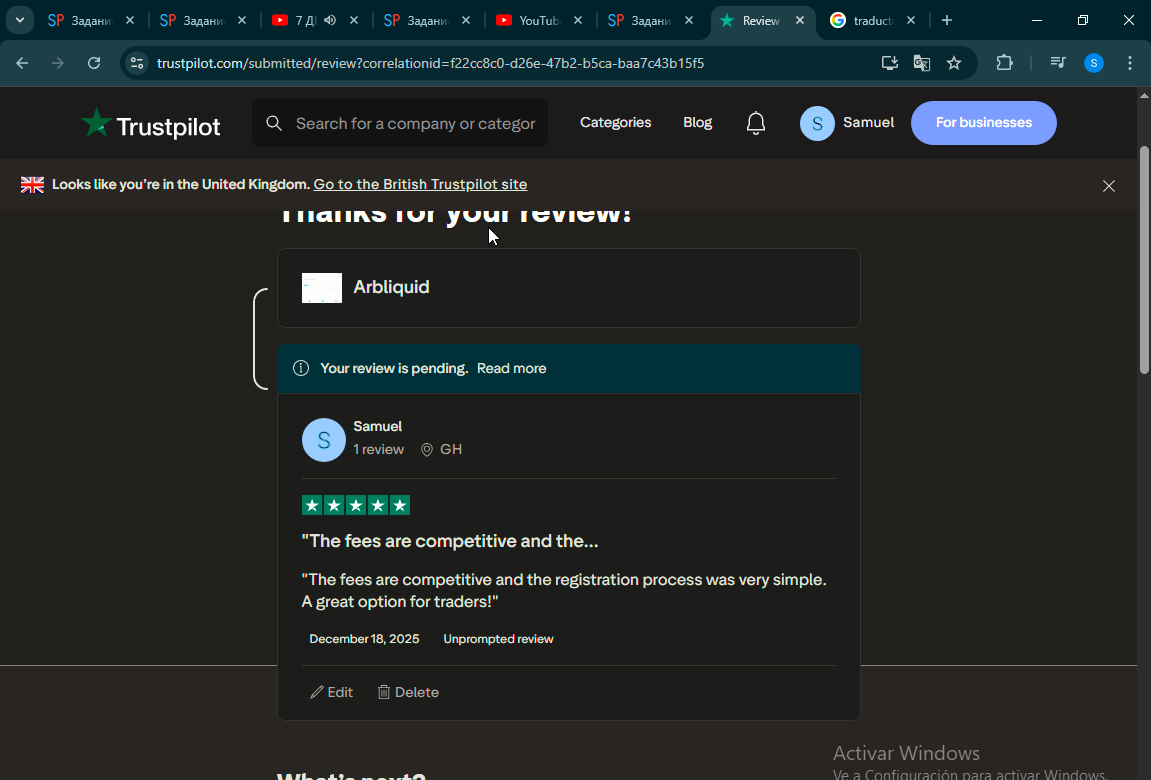Install app icon in address bar
The height and width of the screenshot is (780, 1151).
[x=890, y=63]
